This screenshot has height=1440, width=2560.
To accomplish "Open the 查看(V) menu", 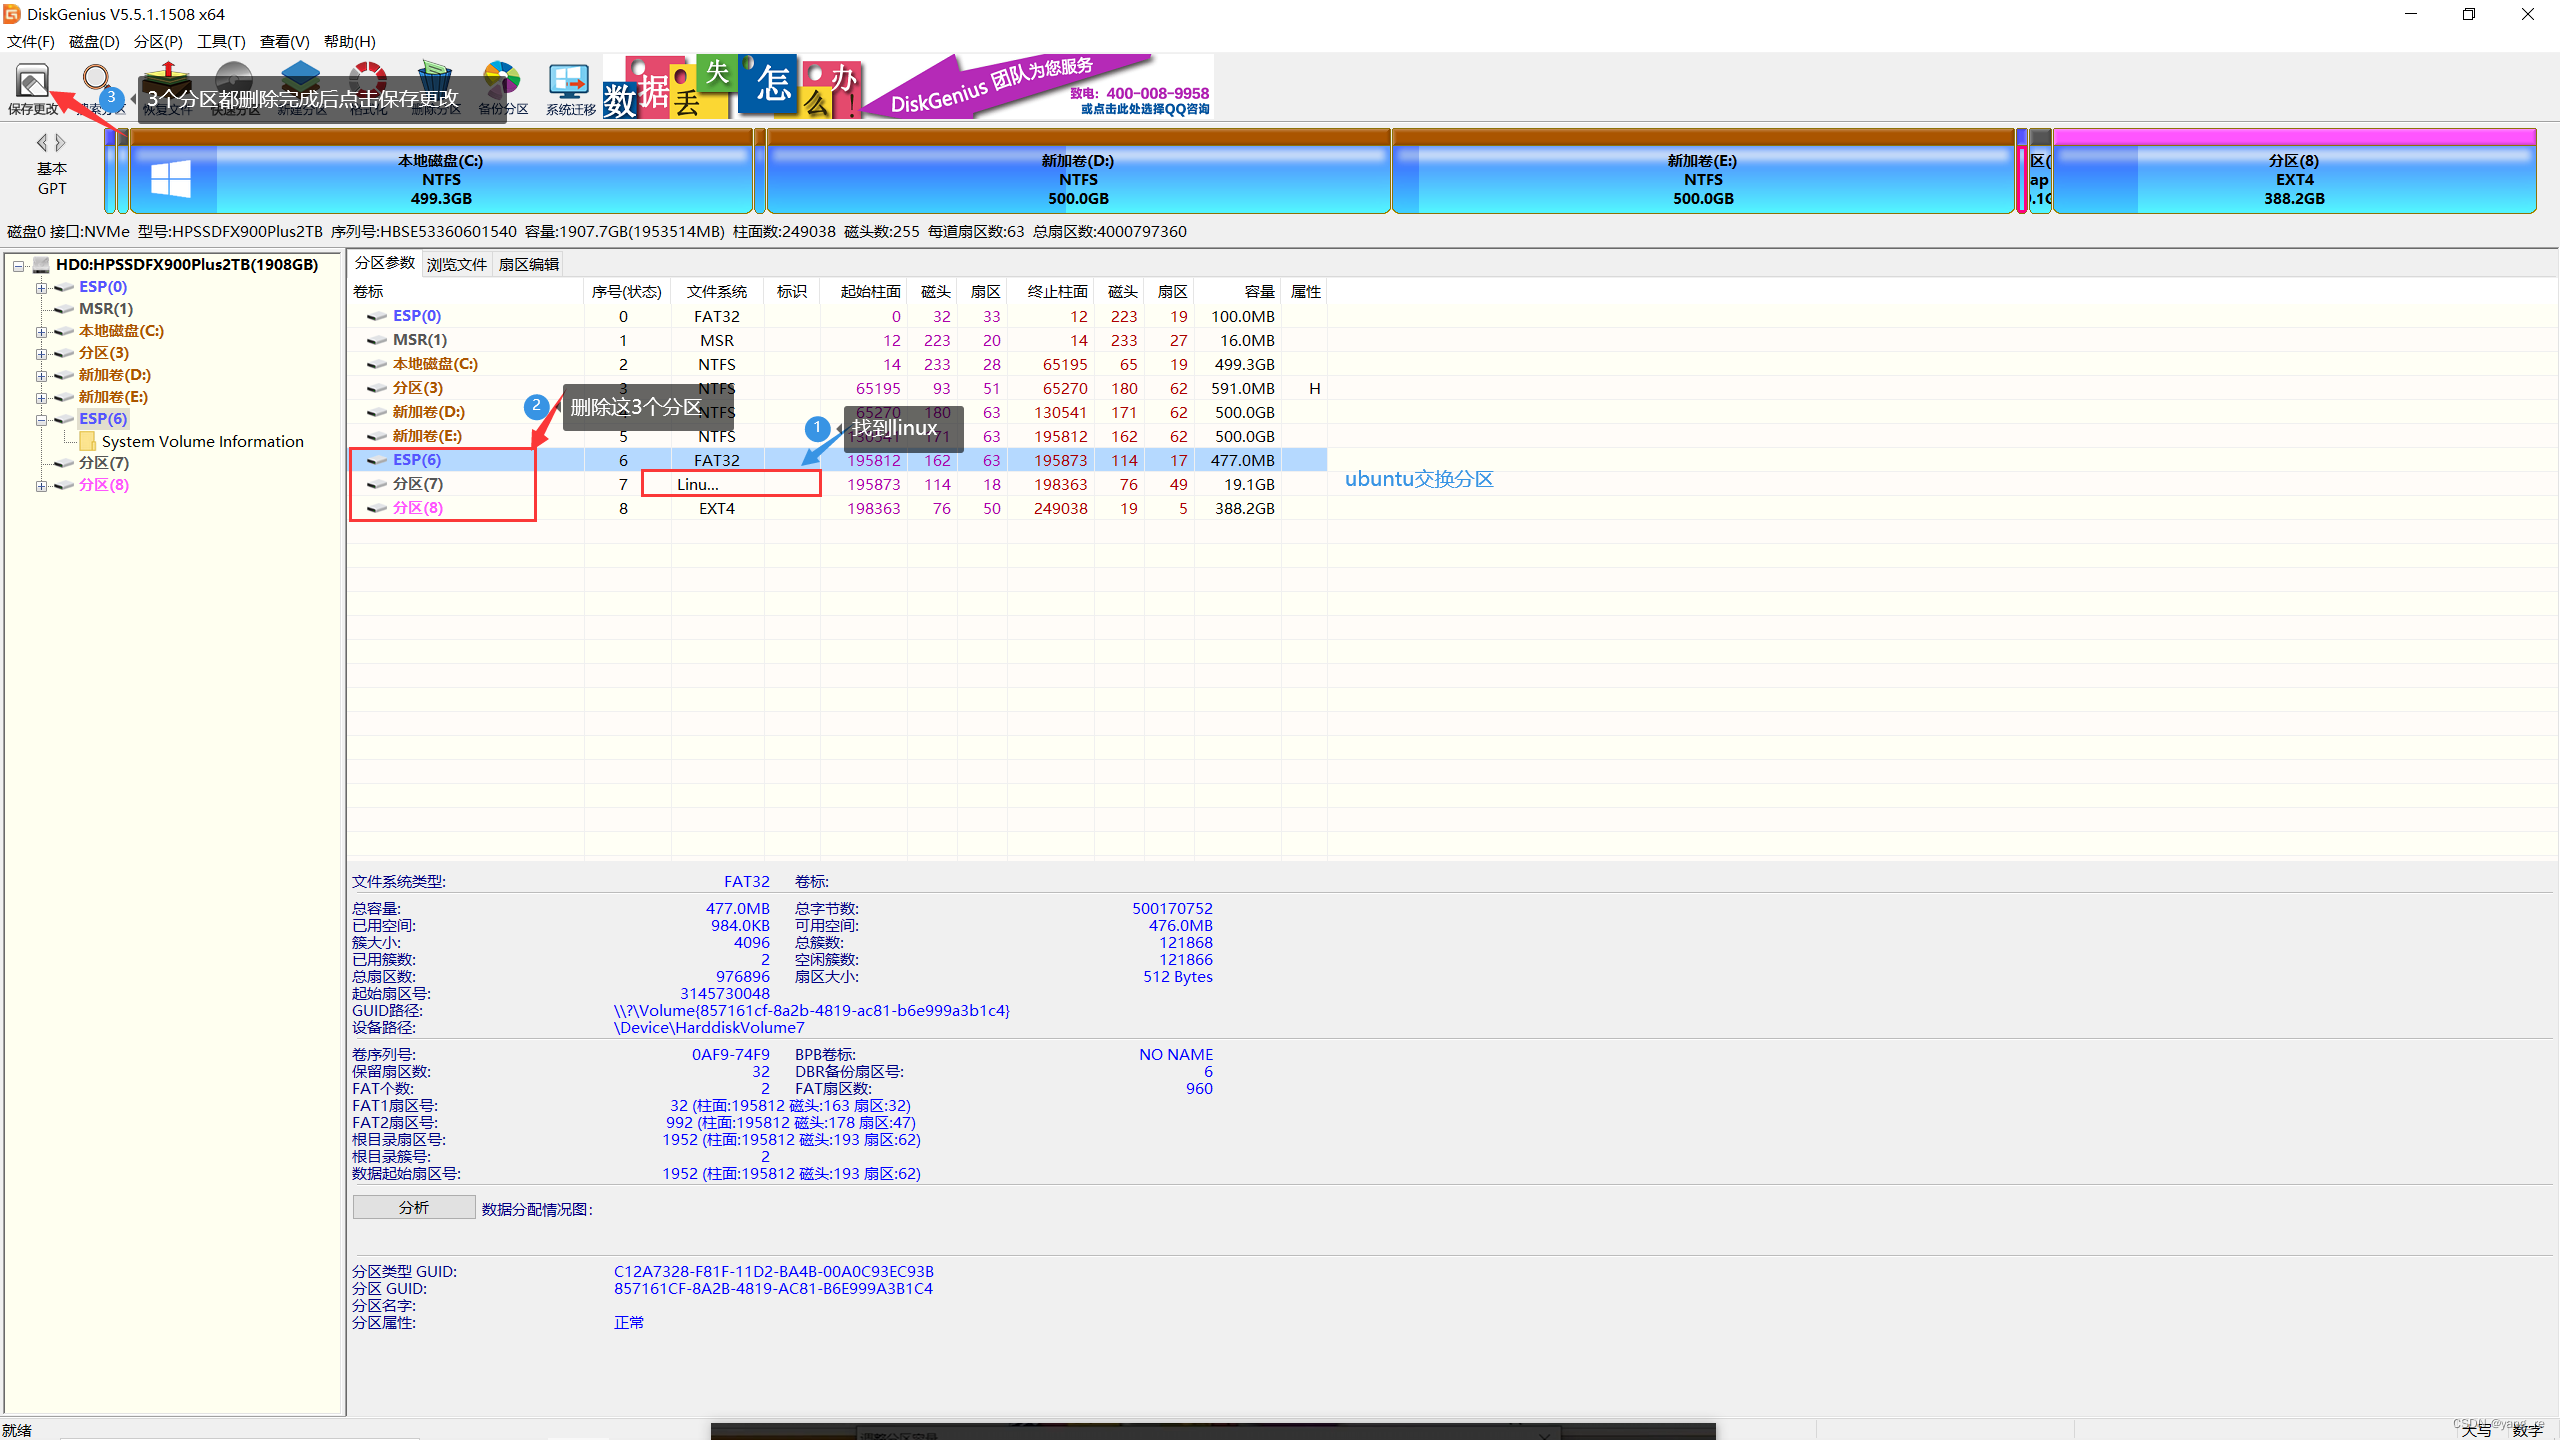I will tap(284, 41).
